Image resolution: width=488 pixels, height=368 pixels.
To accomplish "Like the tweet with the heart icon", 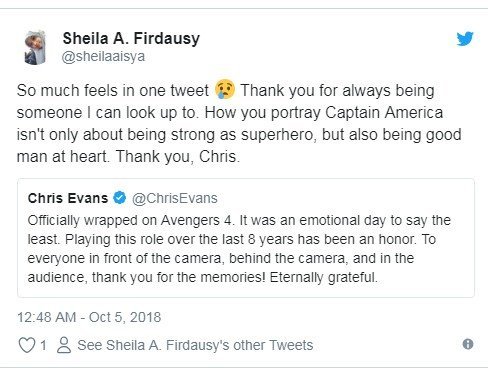I will coord(27,345).
